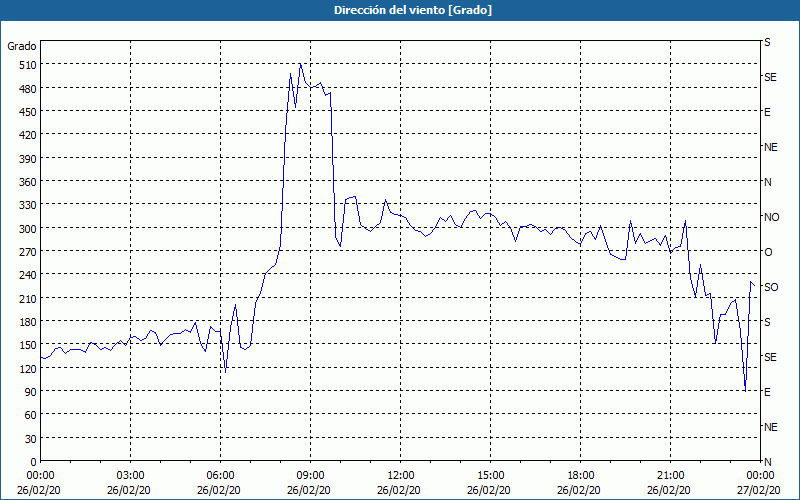Click the 00:00 time label above 26/02/20
This screenshot has height=500, width=800.
[x=39, y=476]
